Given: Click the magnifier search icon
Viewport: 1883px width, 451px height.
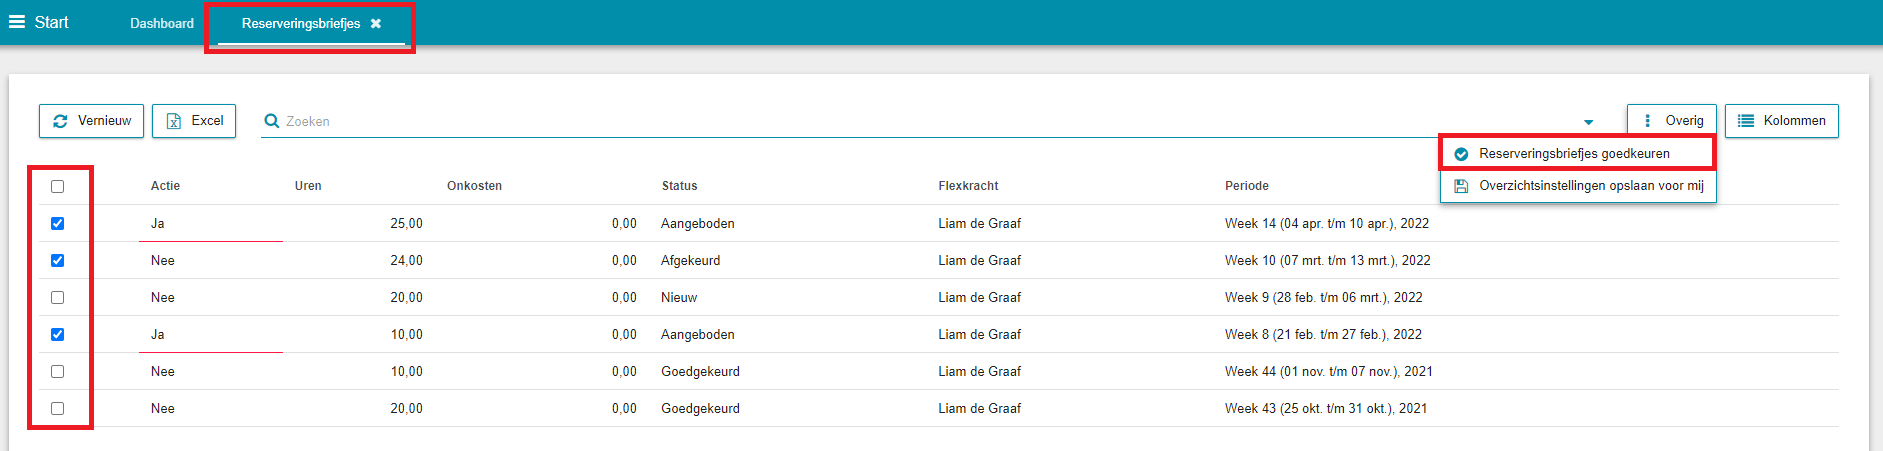Looking at the screenshot, I should click(x=271, y=121).
